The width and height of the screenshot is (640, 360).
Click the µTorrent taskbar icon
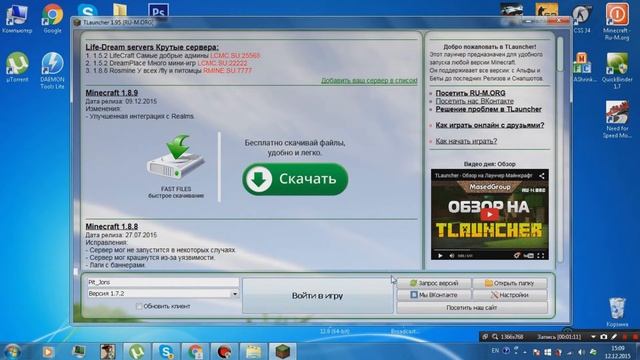pos(136,351)
